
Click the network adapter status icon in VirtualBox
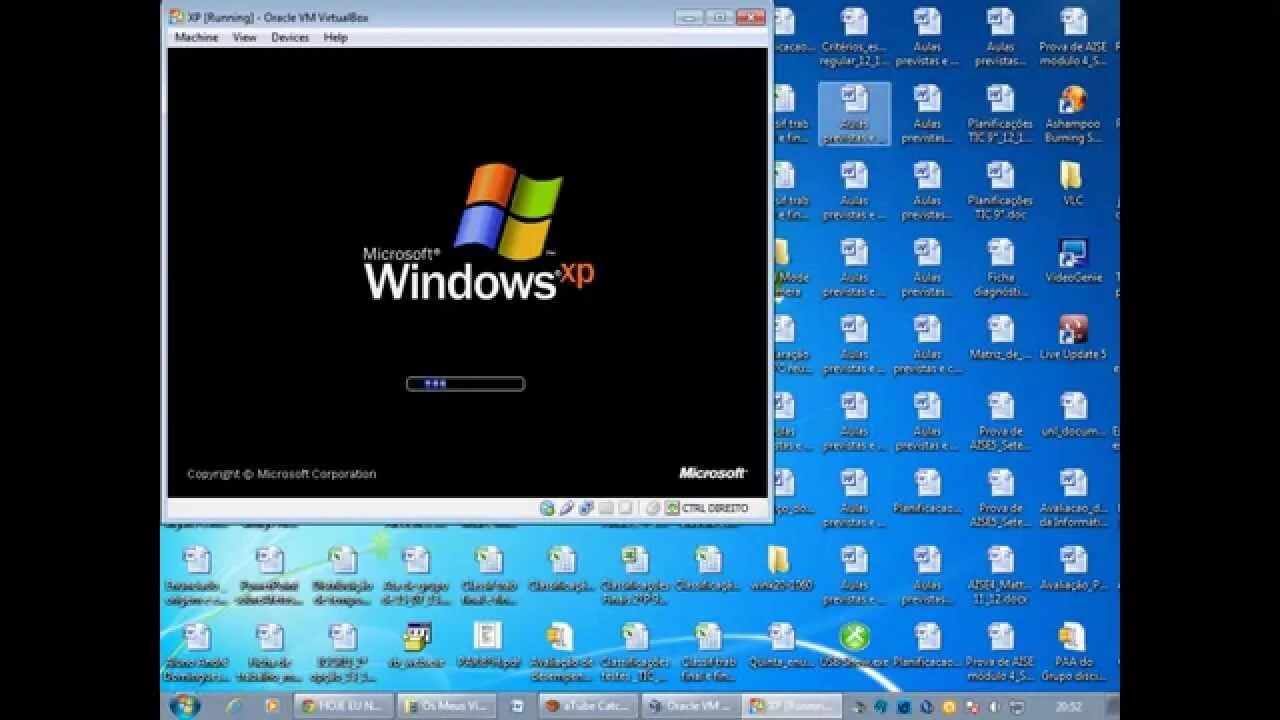(x=586, y=508)
